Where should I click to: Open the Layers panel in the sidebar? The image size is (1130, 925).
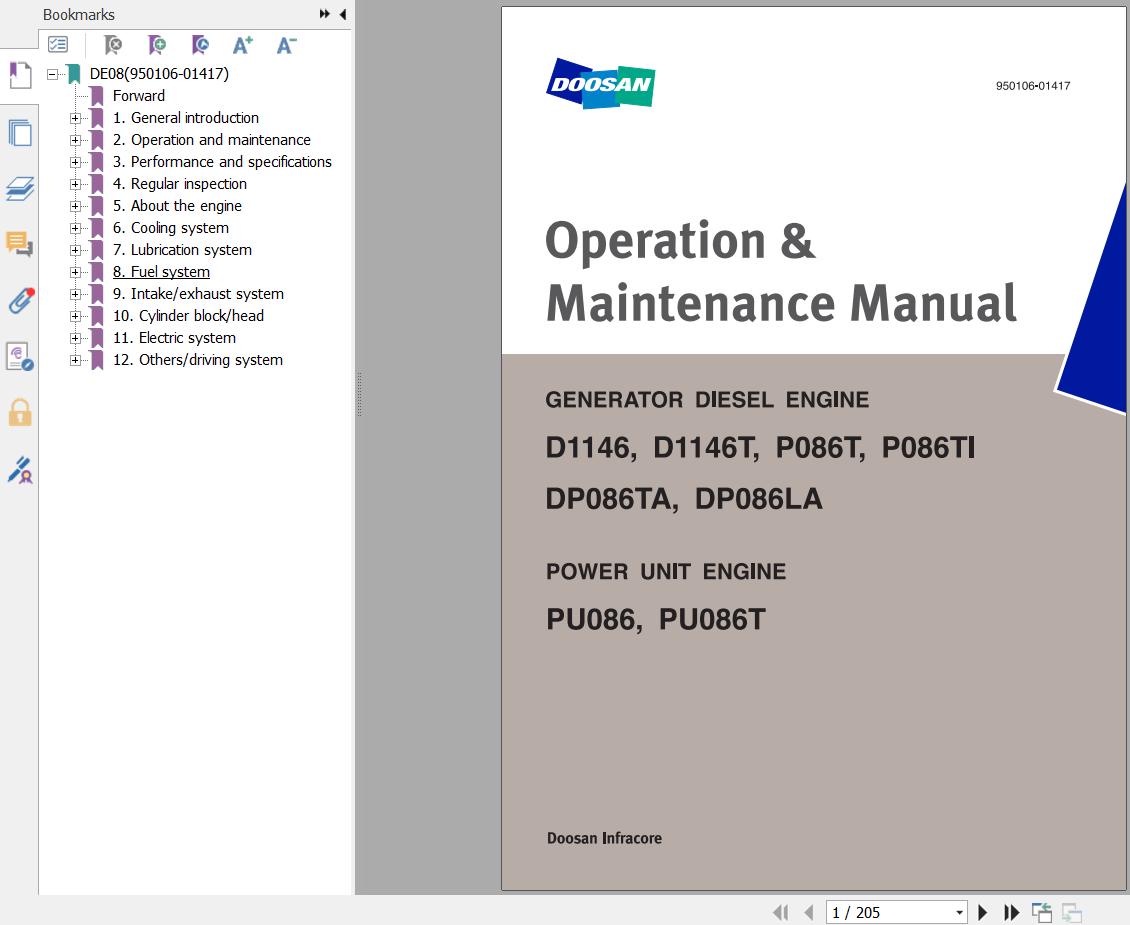pos(20,190)
